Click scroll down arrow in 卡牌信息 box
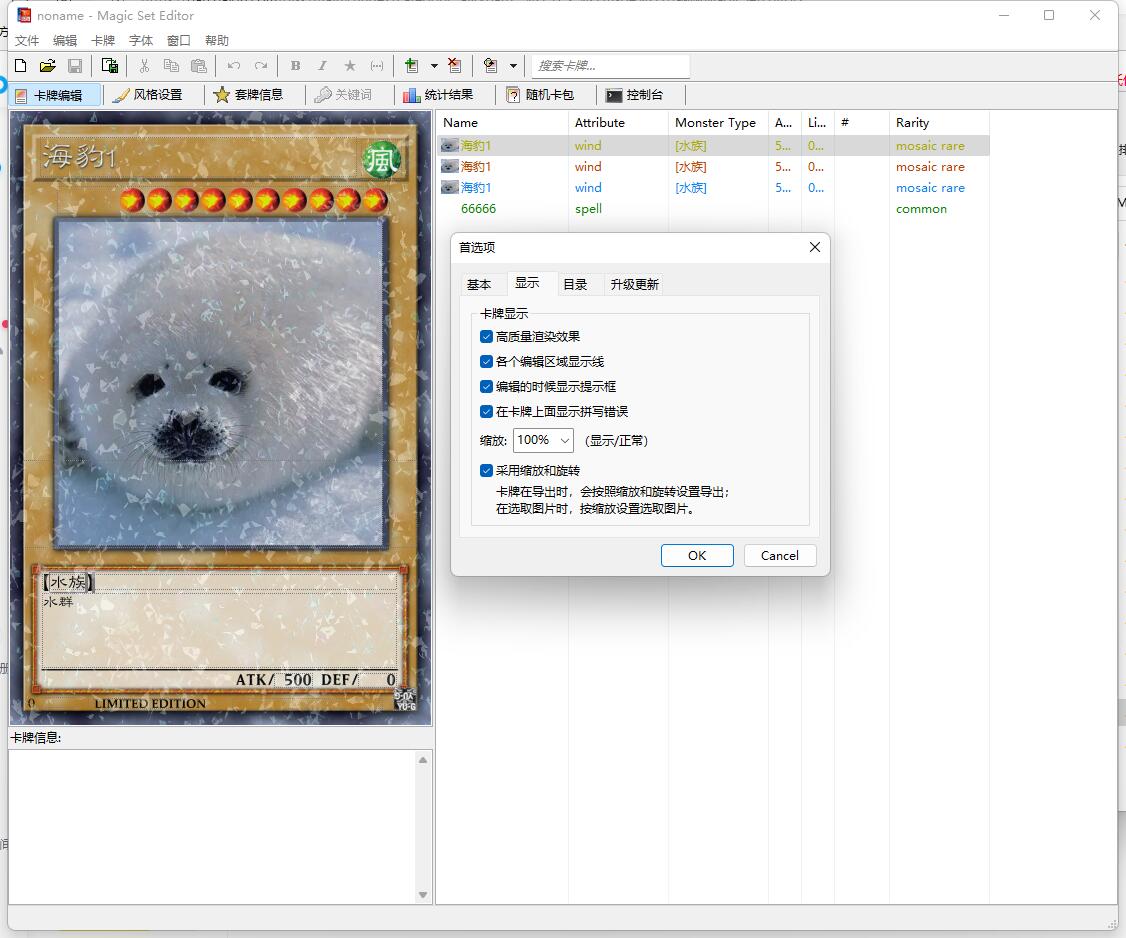 (423, 895)
